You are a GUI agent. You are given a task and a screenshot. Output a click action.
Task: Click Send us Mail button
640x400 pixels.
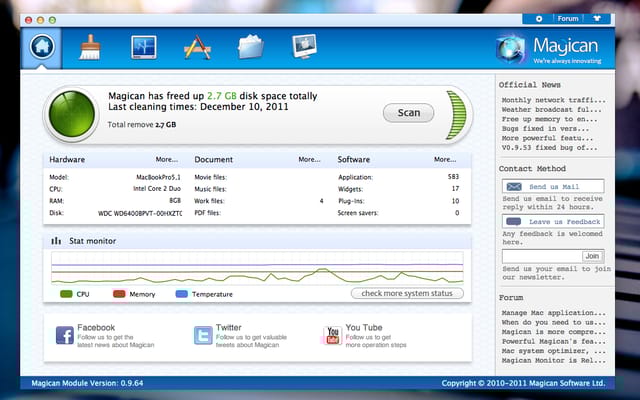click(553, 187)
